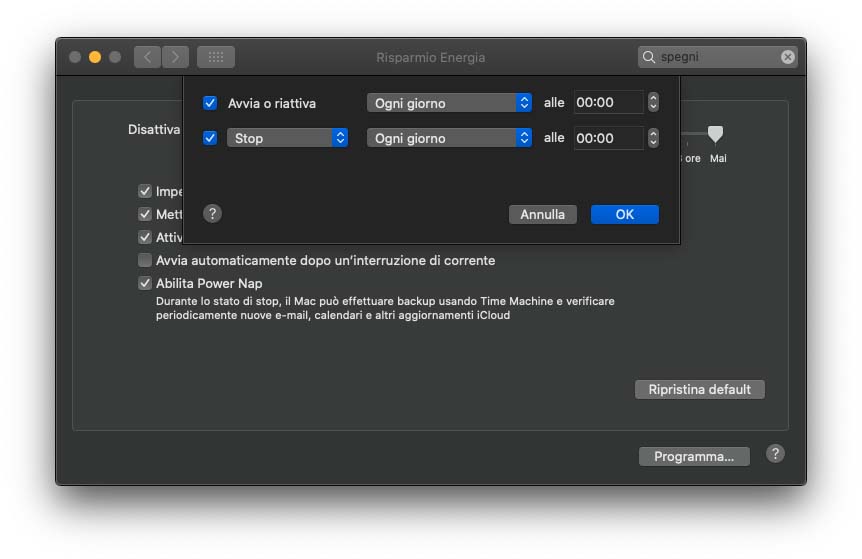Uncheck the Stop schedule checkbox
This screenshot has height=559, width=862.
coord(210,137)
